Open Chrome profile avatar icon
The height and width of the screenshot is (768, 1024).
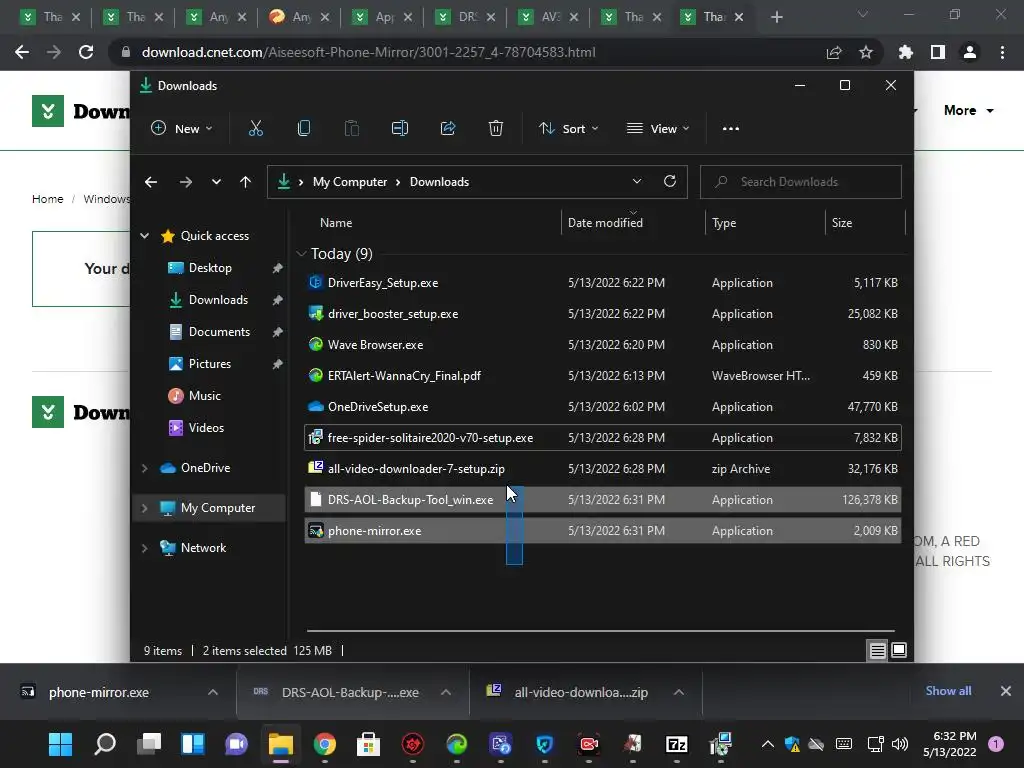[x=970, y=52]
